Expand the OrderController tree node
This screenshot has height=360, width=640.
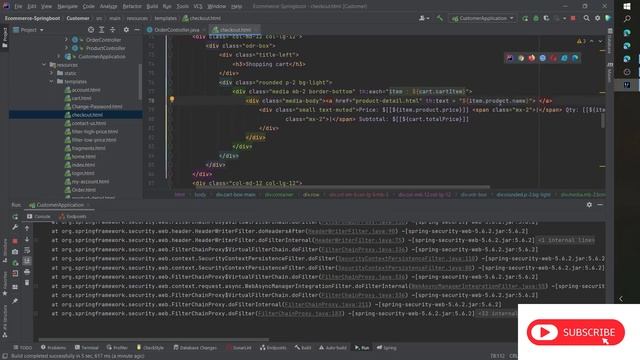[x=66, y=40]
